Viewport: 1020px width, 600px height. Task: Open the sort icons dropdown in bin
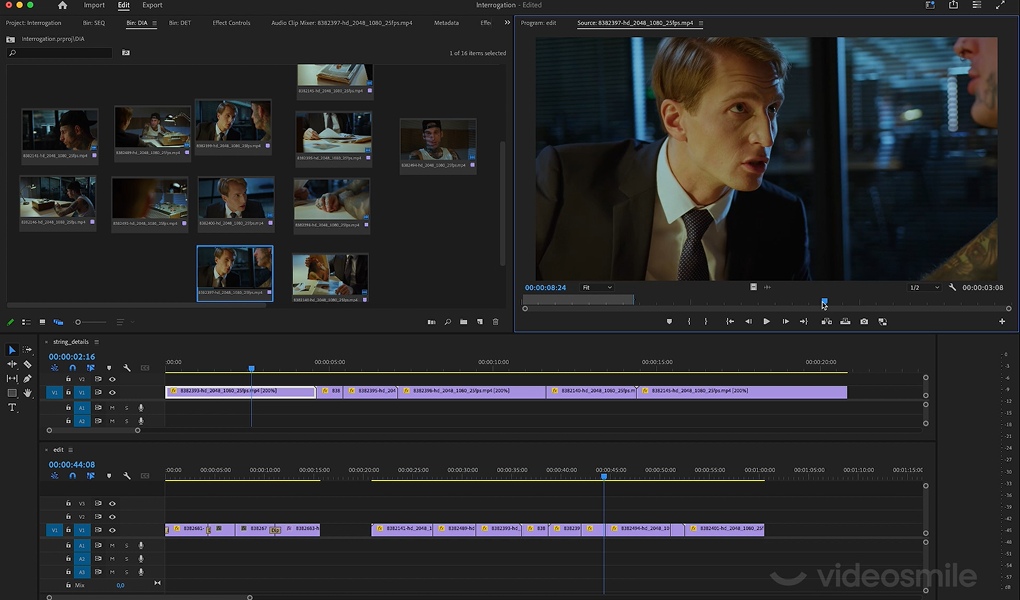click(122, 322)
